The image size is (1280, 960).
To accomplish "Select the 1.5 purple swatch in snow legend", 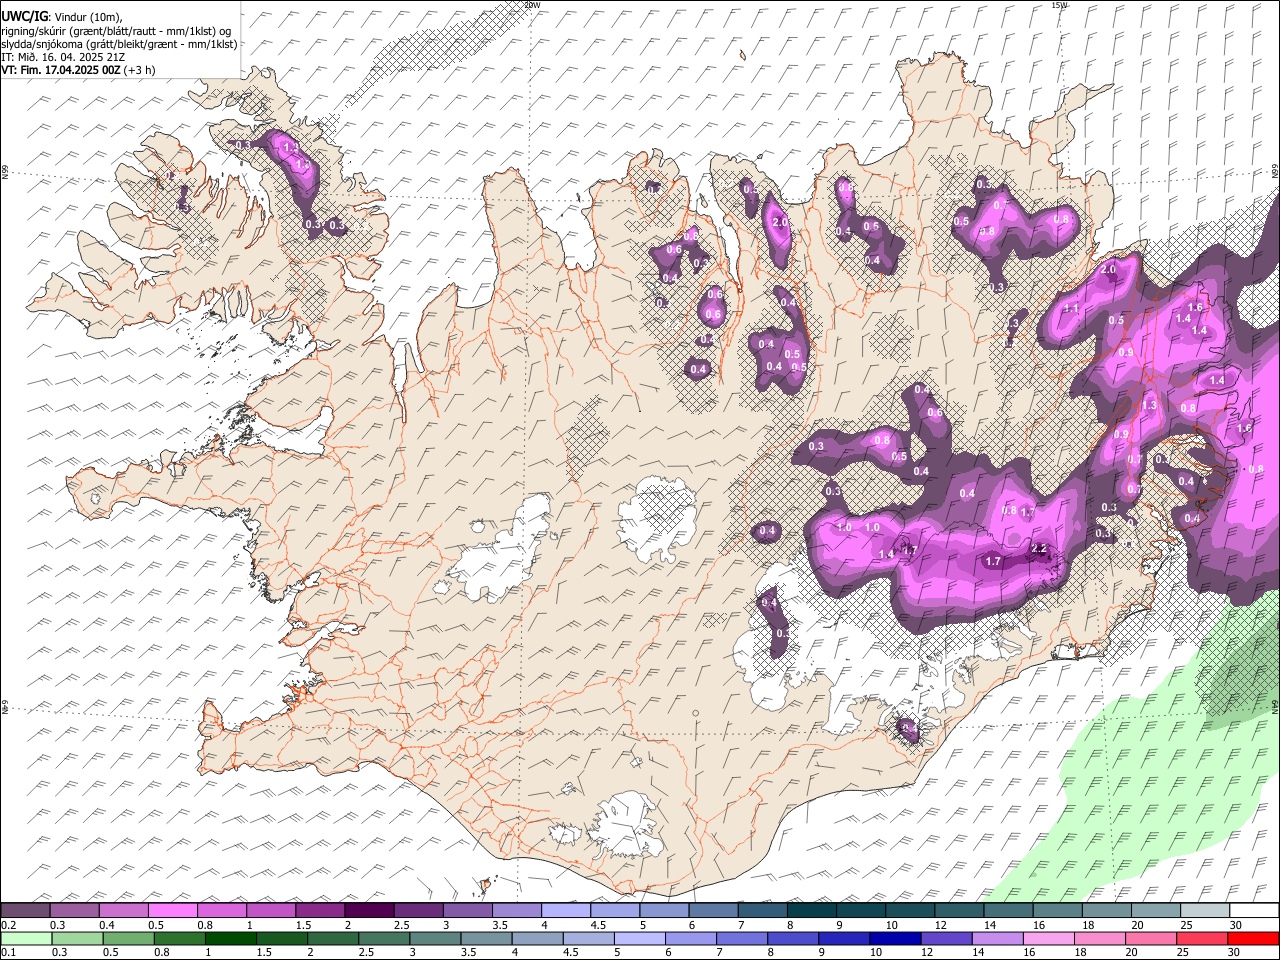I will coord(320,911).
